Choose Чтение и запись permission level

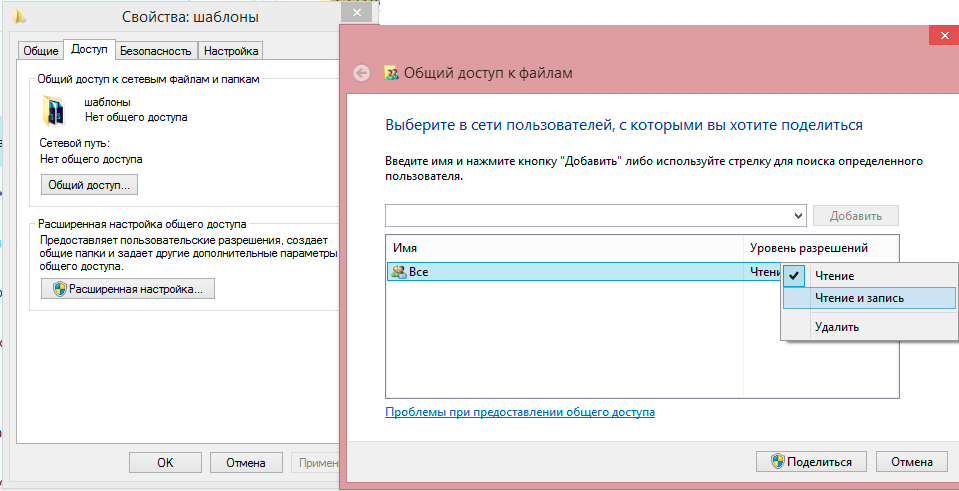coord(859,298)
